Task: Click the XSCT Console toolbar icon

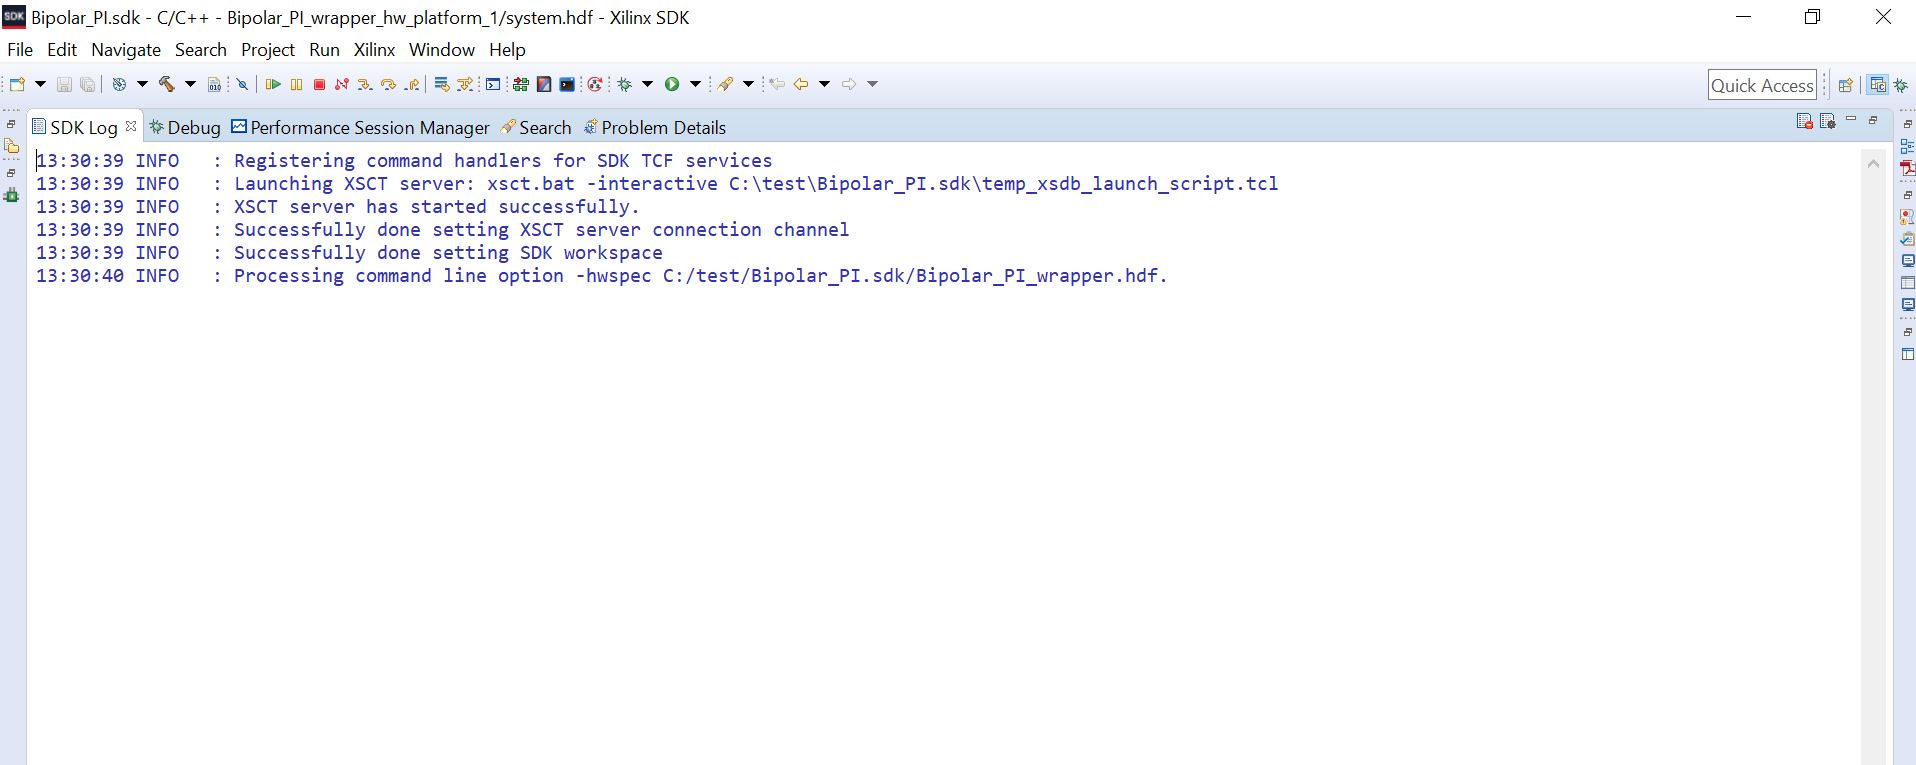Action: (493, 85)
